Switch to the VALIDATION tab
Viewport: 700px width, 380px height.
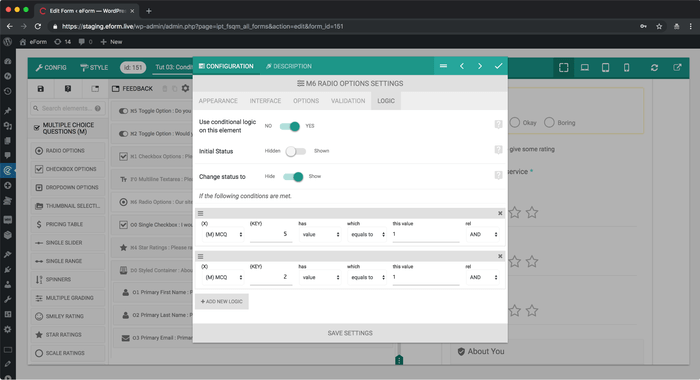tap(348, 101)
